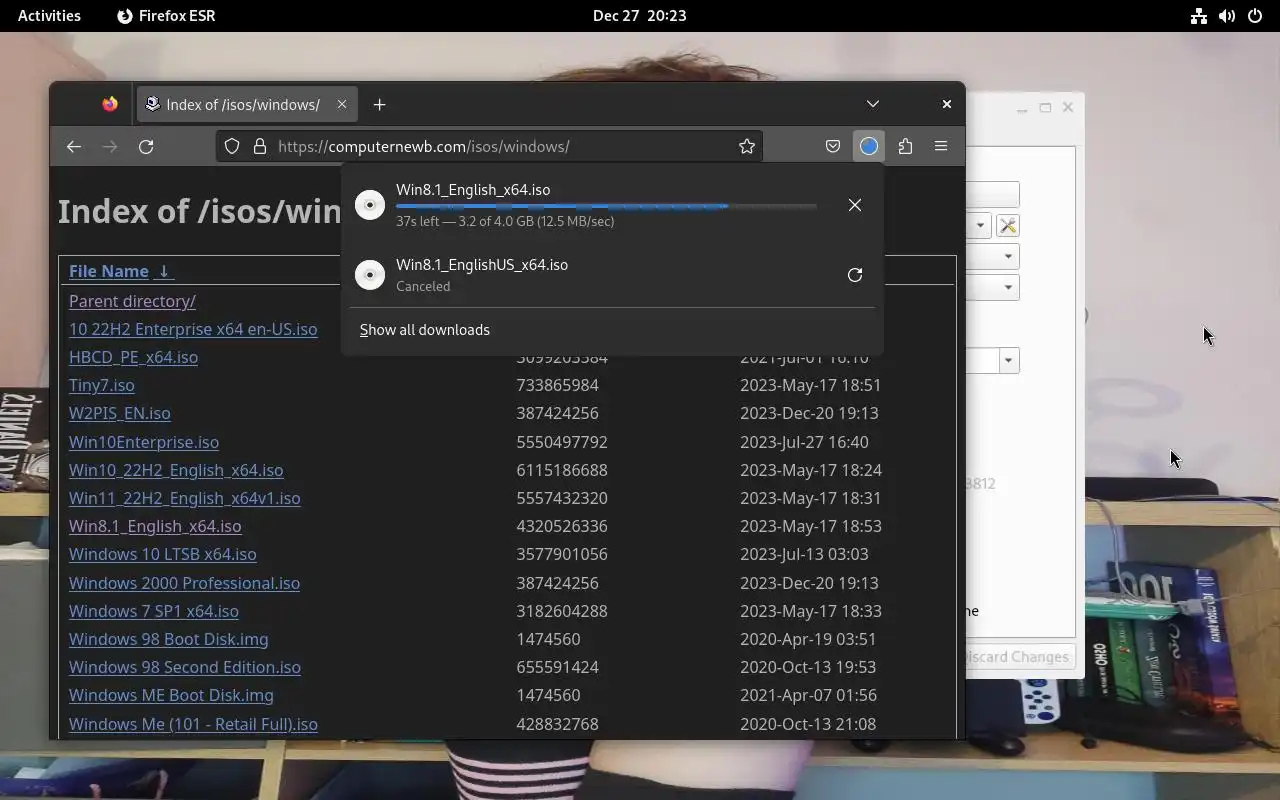Open the lowest dropdown in background window

tap(993, 360)
